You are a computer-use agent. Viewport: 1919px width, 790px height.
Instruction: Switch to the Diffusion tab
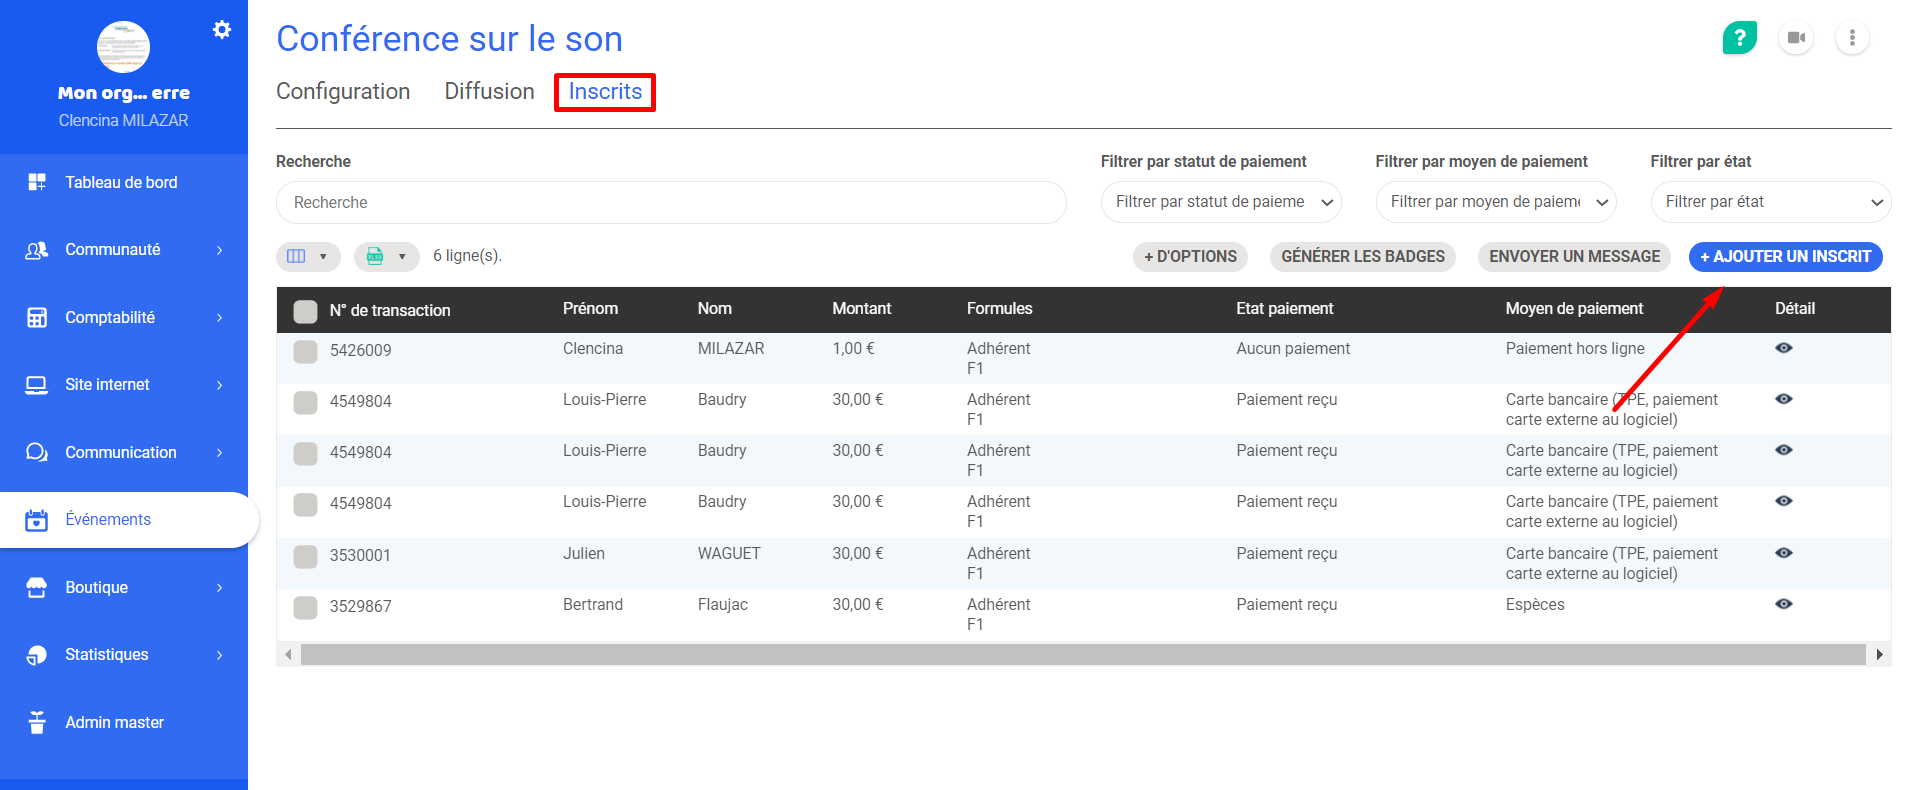(x=489, y=91)
